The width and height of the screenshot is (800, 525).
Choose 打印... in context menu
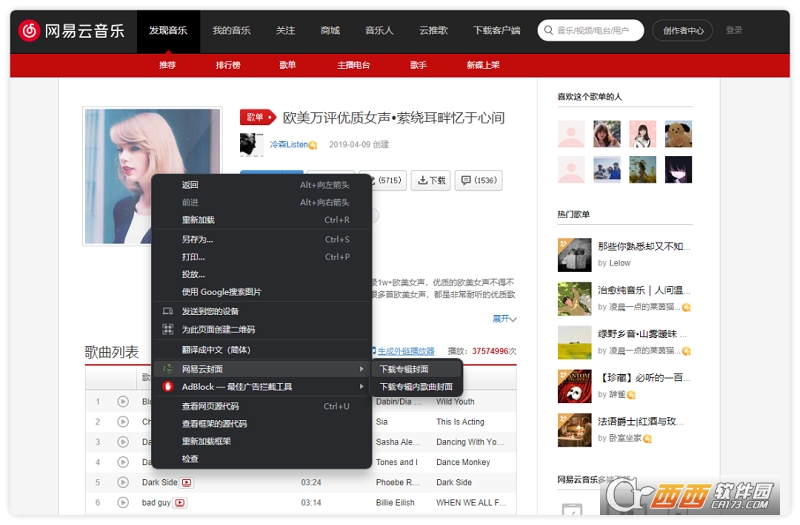(261, 257)
